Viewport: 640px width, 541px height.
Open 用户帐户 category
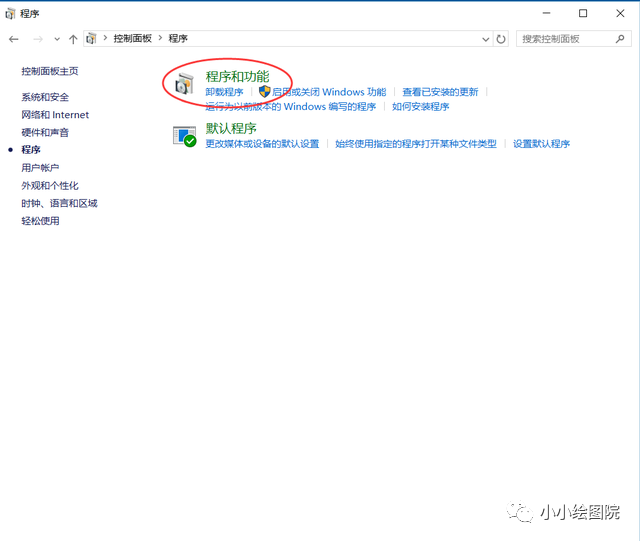40,167
